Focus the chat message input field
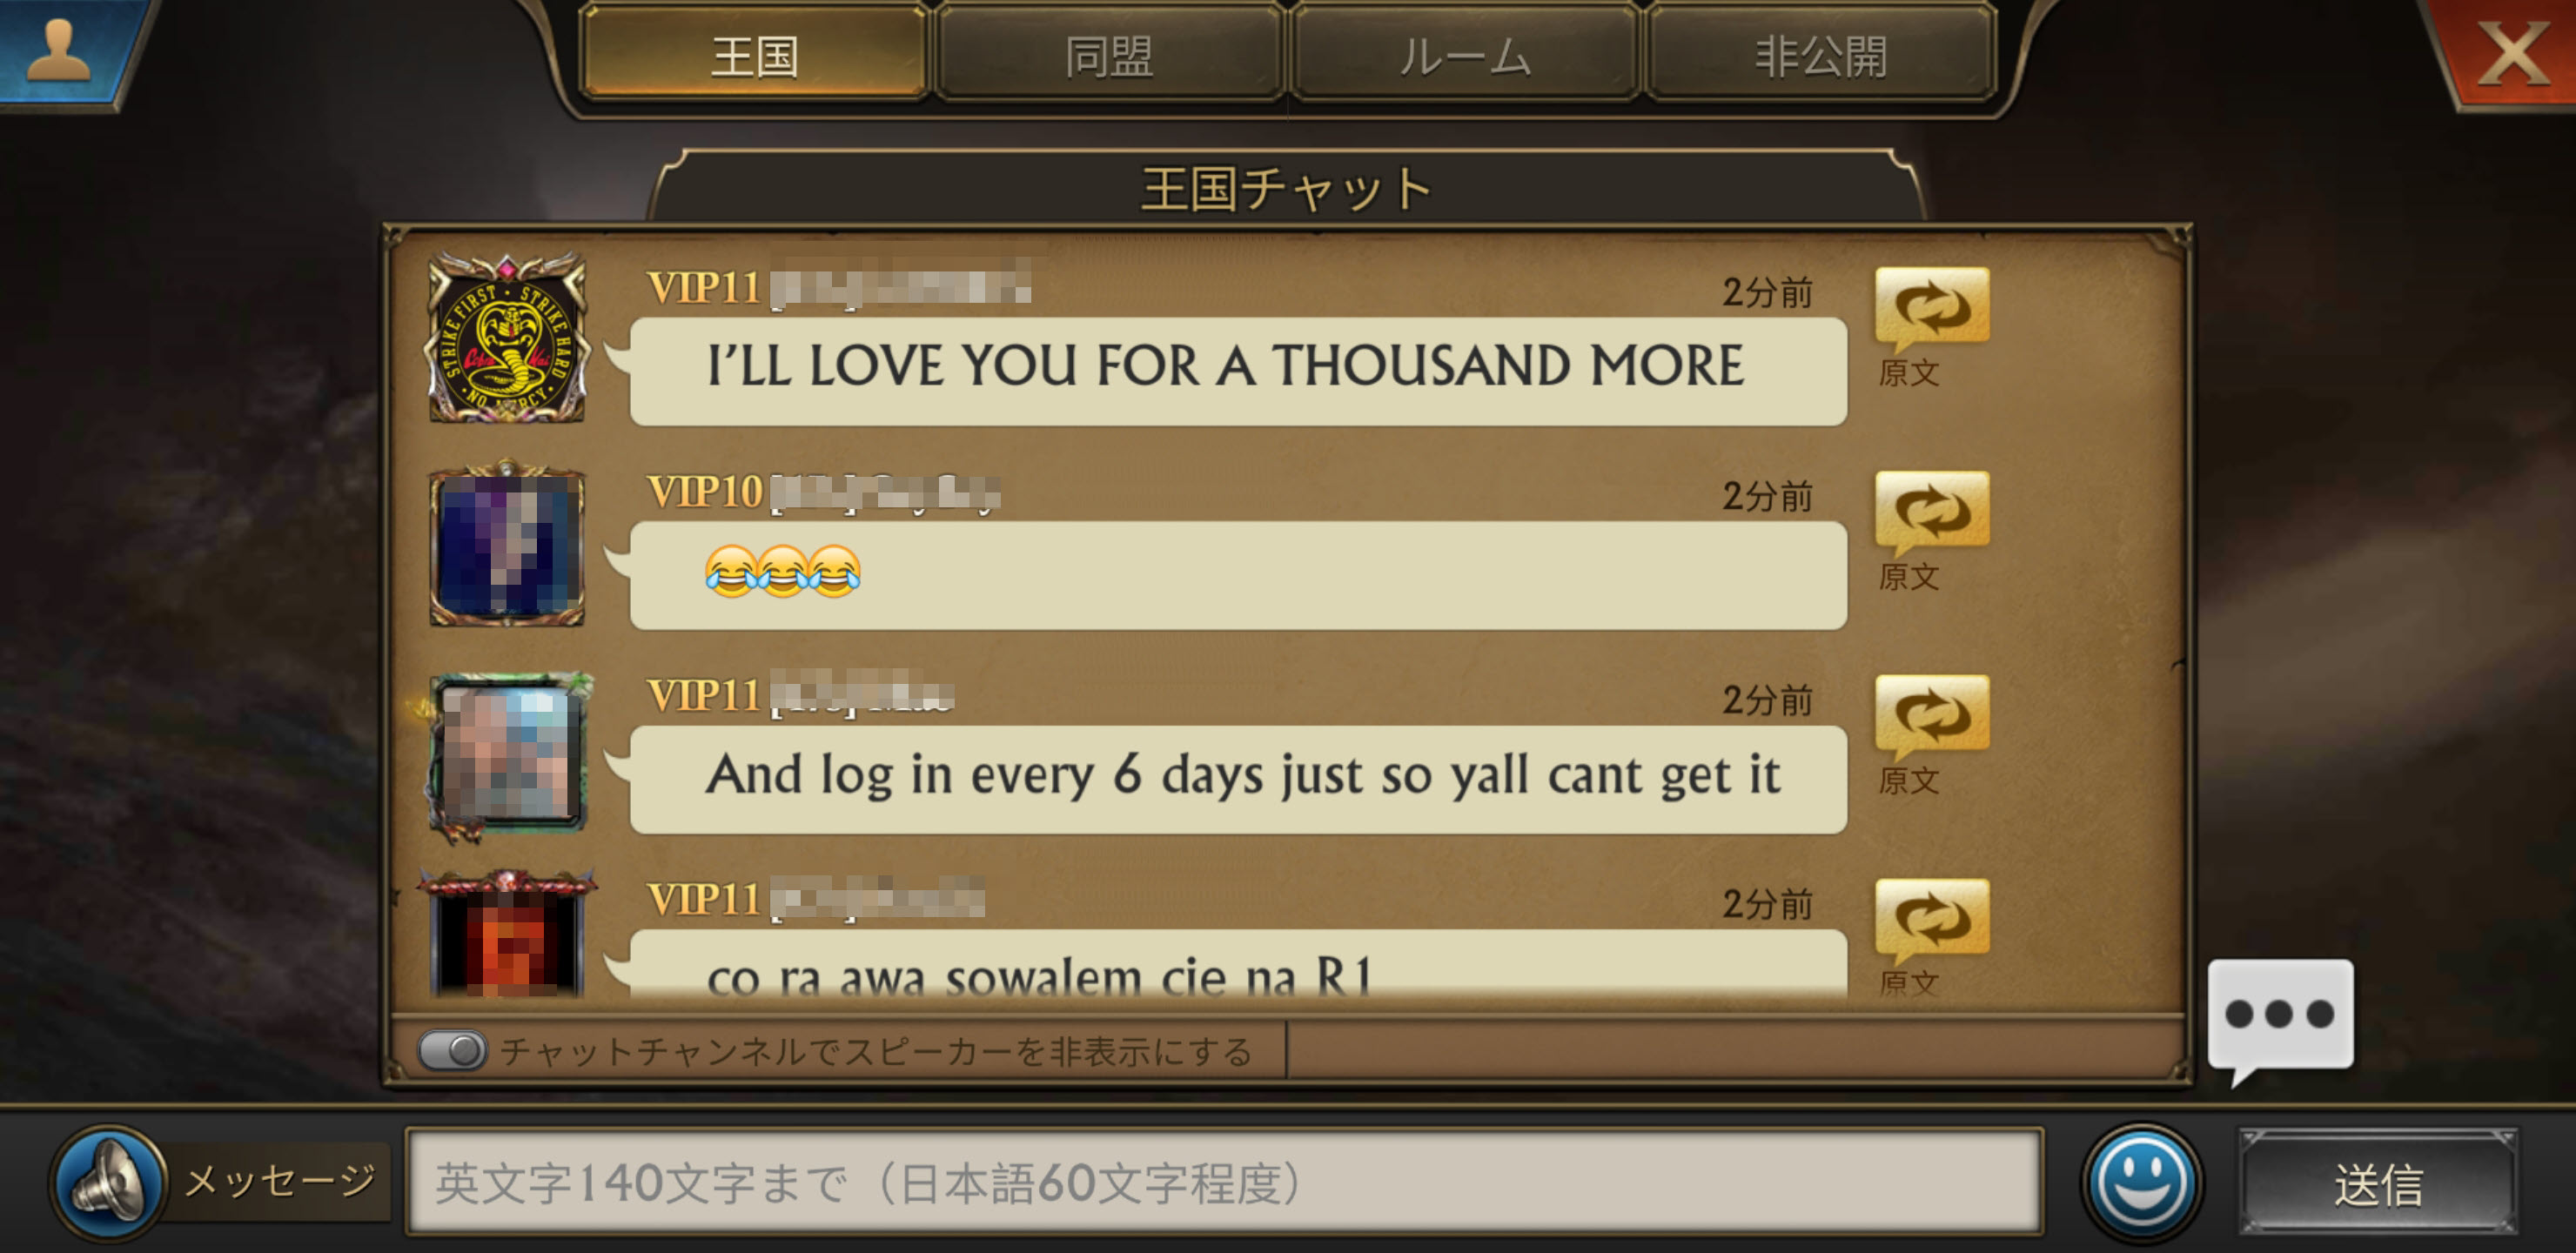Image resolution: width=2576 pixels, height=1253 pixels. [1225, 1182]
